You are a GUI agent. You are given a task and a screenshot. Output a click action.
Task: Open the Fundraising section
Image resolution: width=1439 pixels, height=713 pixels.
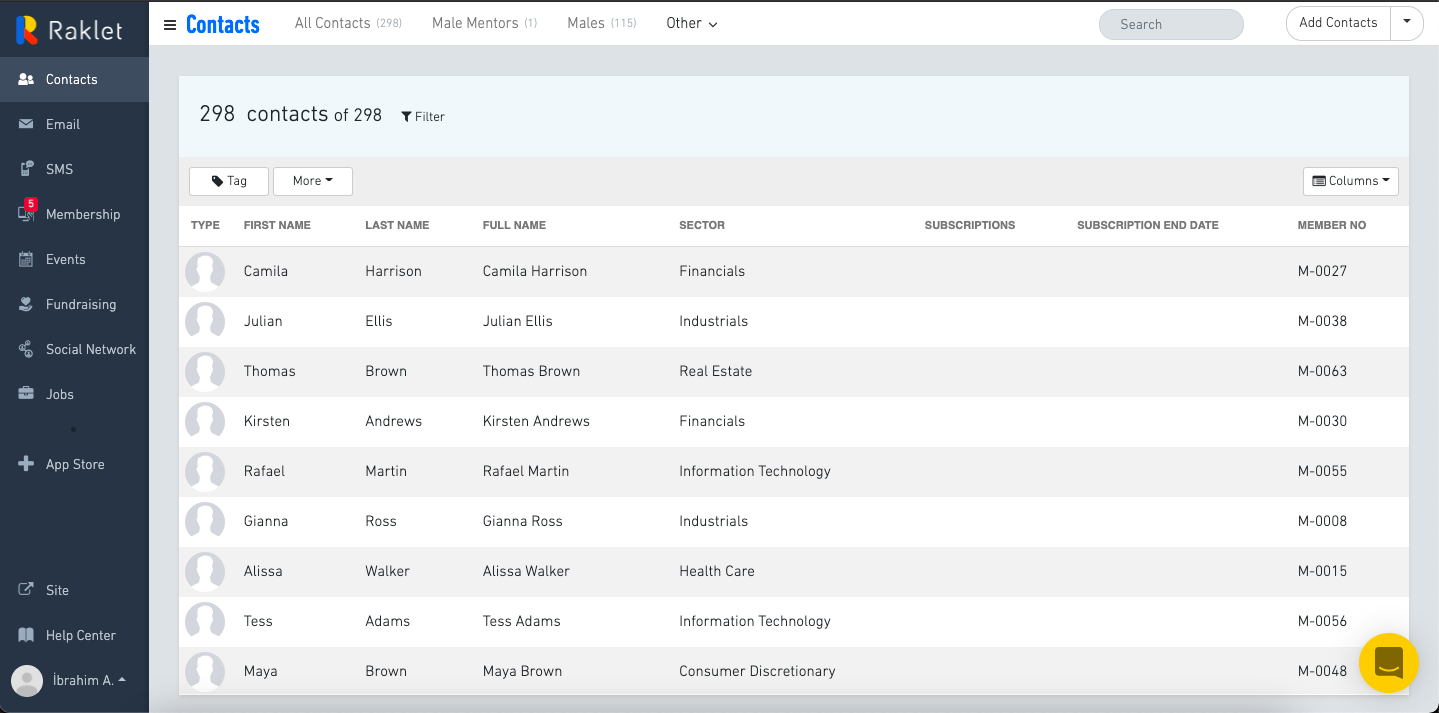point(80,304)
